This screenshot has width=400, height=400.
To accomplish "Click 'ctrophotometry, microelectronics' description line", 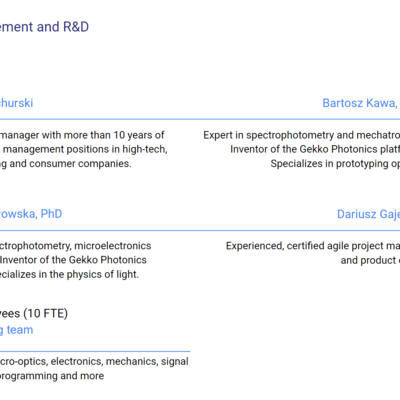I will (x=75, y=246).
